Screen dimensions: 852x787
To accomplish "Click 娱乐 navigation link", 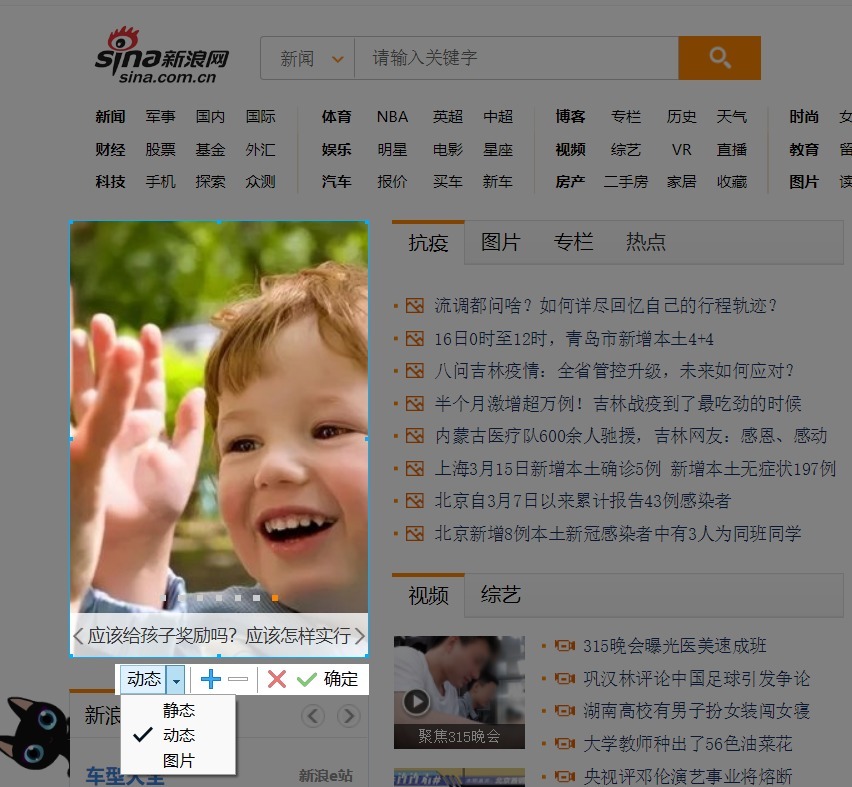I will (336, 149).
